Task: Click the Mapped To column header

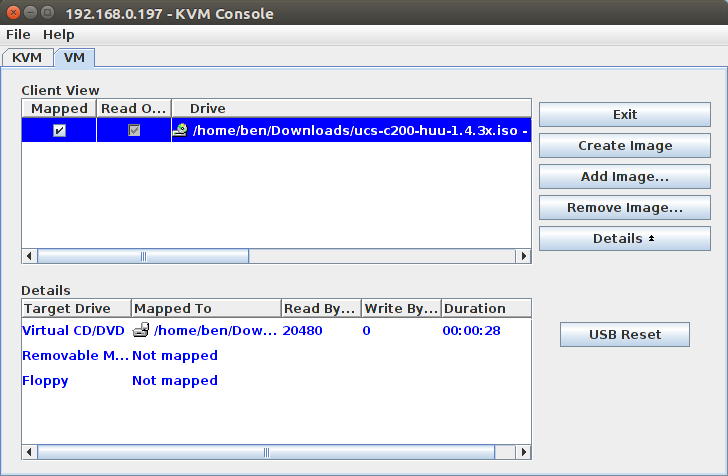Action: tap(206, 308)
